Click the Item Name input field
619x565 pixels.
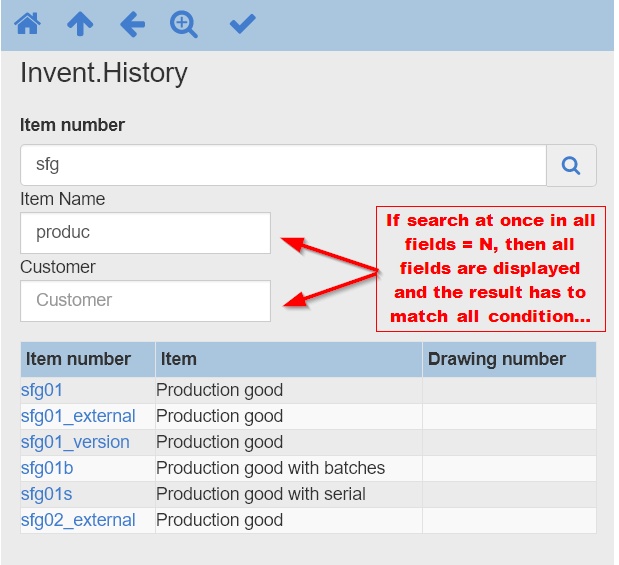(145, 233)
